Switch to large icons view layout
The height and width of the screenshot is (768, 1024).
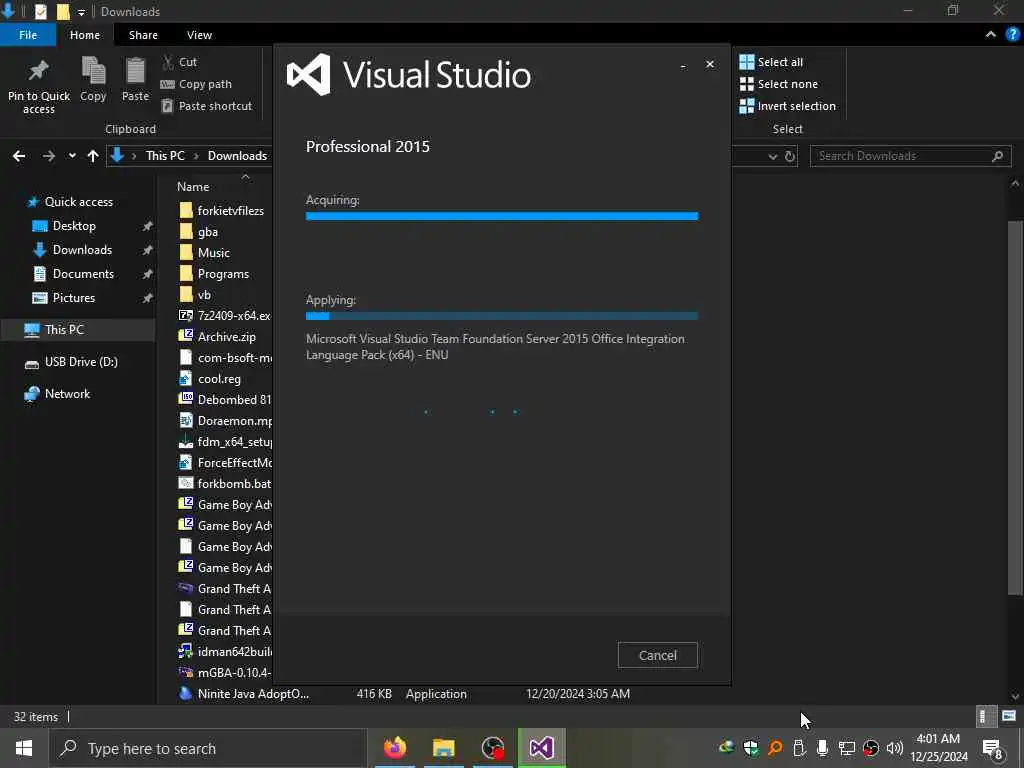1009,716
